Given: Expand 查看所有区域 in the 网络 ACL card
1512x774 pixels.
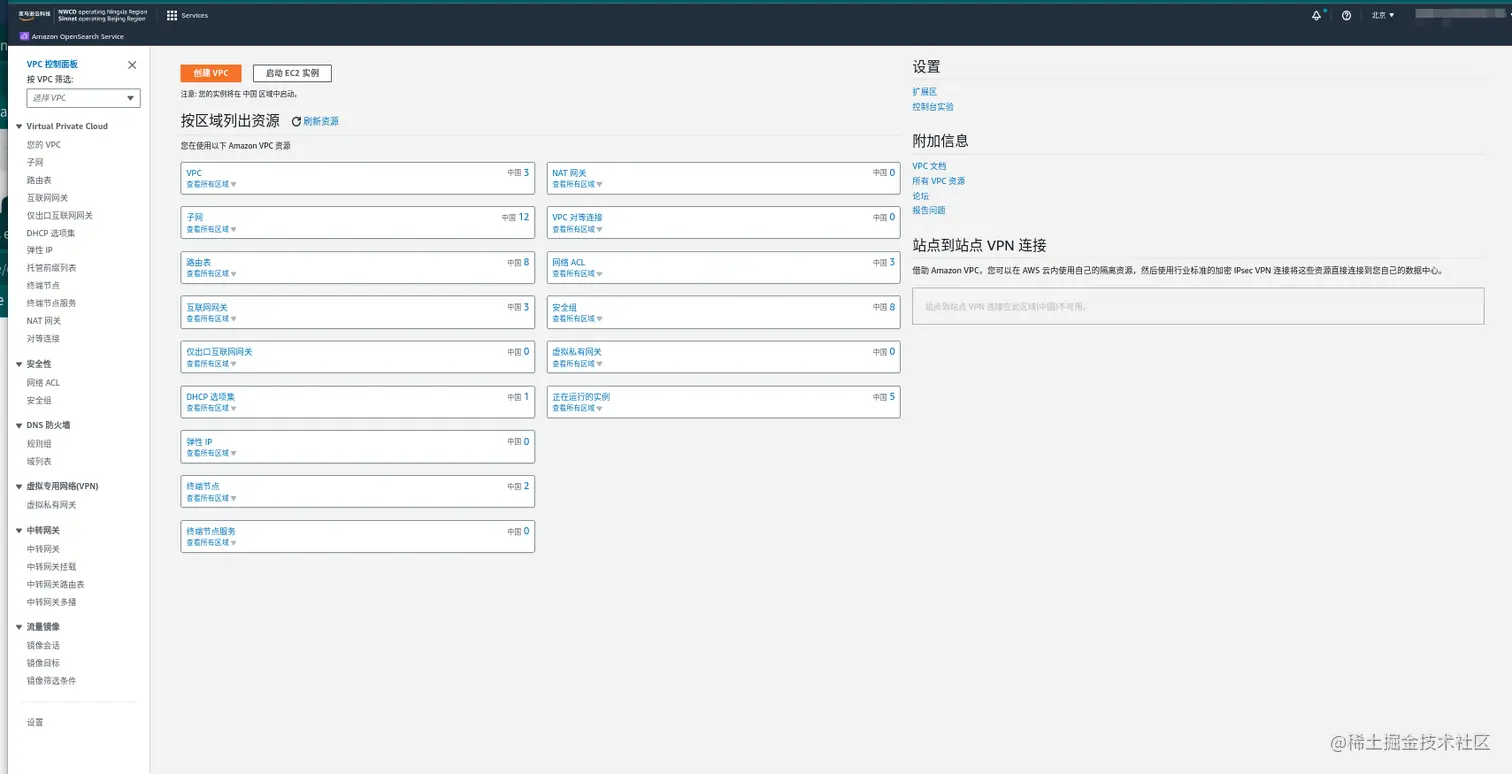Looking at the screenshot, I should point(577,273).
